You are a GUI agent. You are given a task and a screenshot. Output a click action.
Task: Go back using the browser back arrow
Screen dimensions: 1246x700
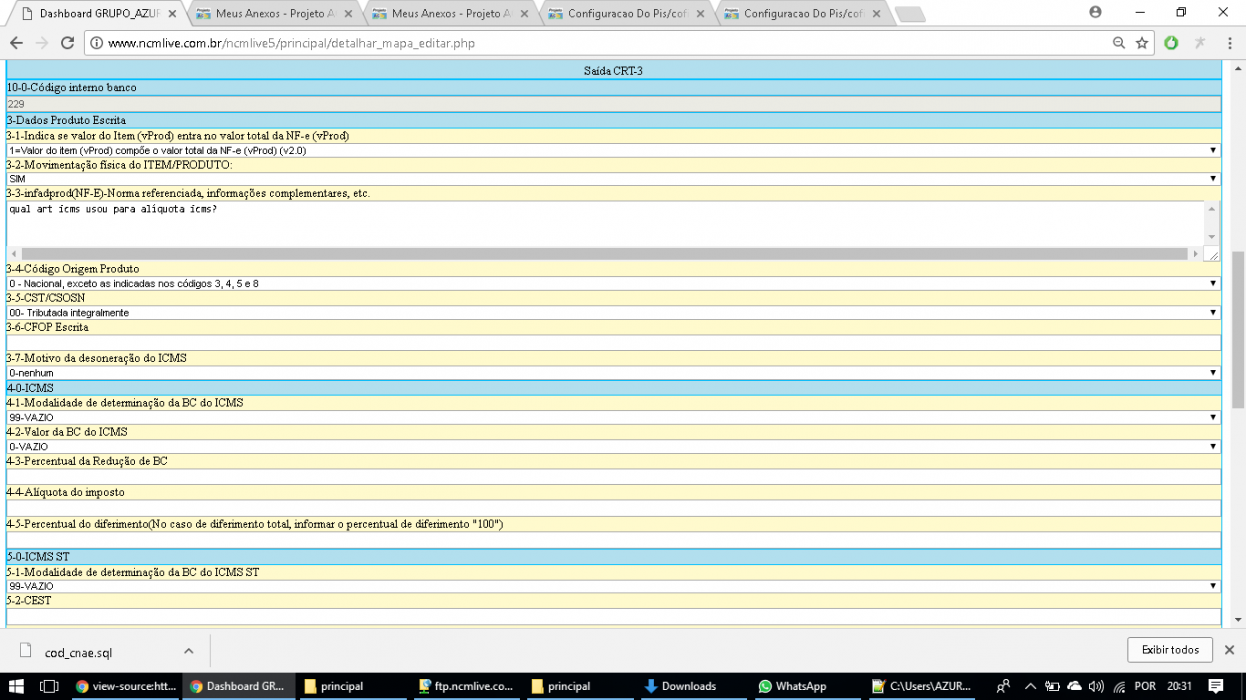(x=16, y=43)
